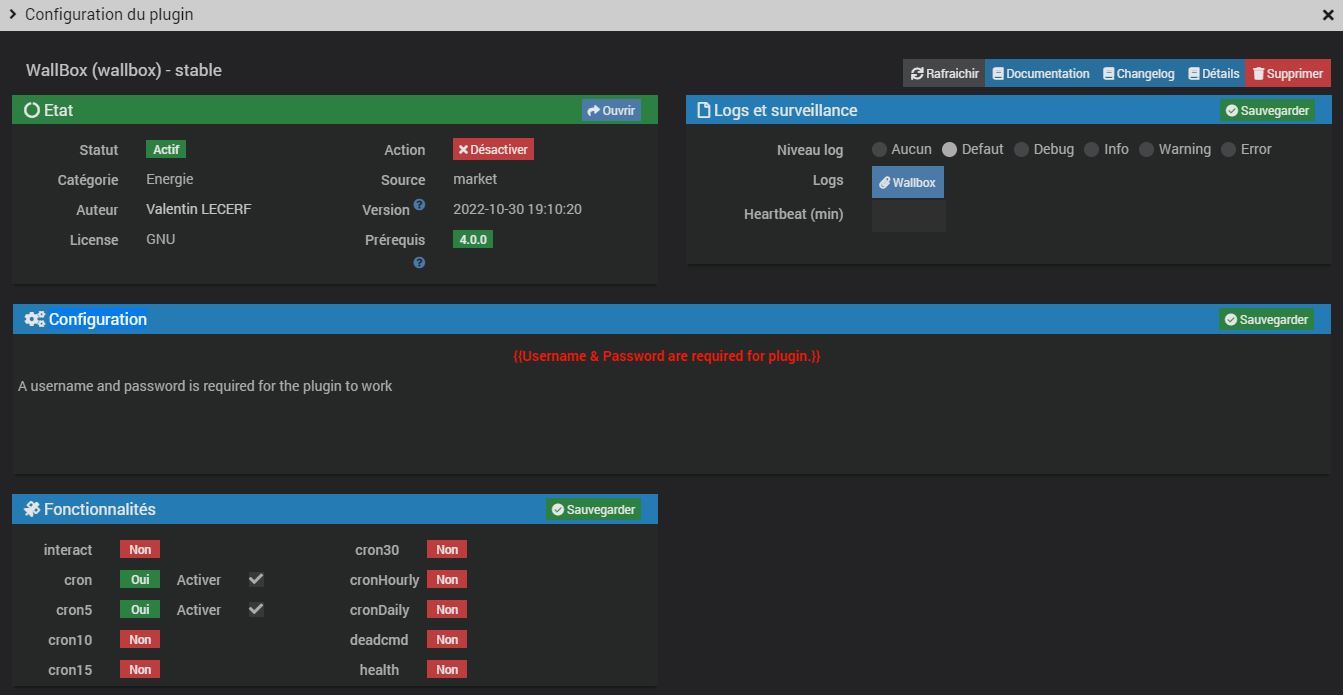1343x695 pixels.
Task: Click the red Username & Password warning
Action: (x=667, y=356)
